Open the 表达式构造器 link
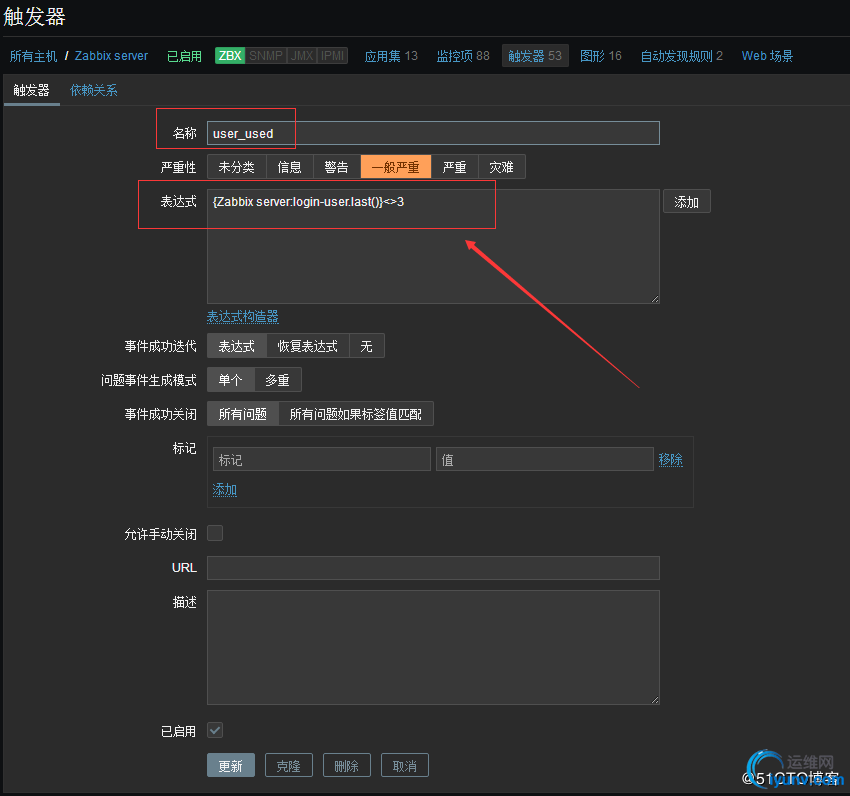 (242, 316)
